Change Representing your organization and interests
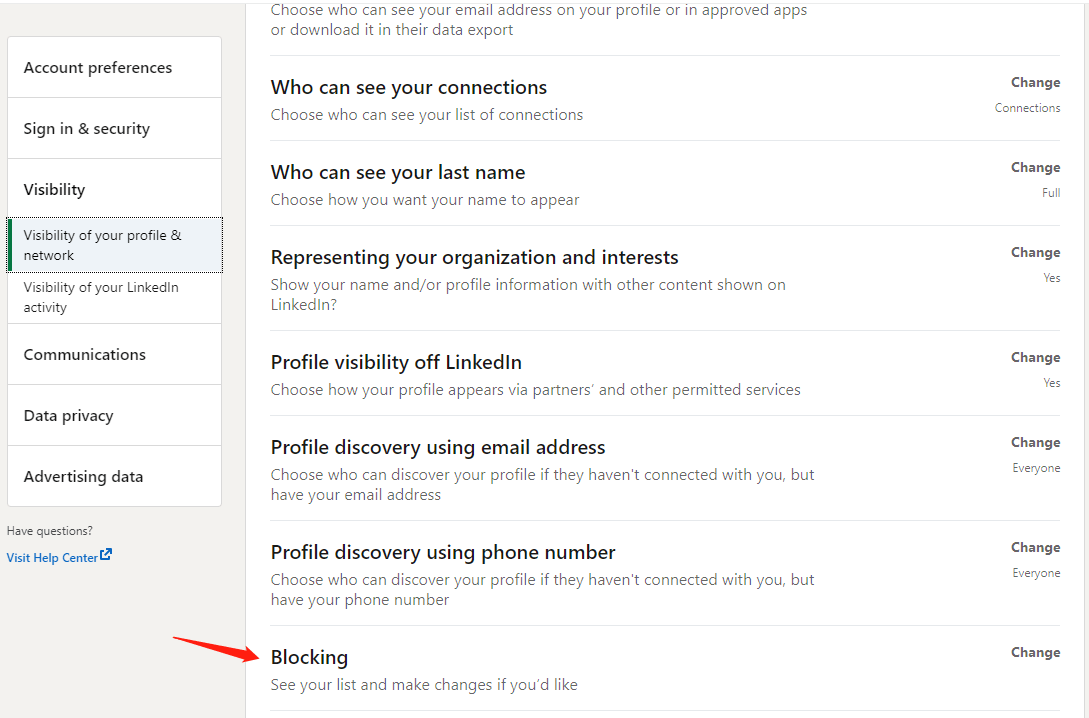 pyautogui.click(x=1035, y=252)
